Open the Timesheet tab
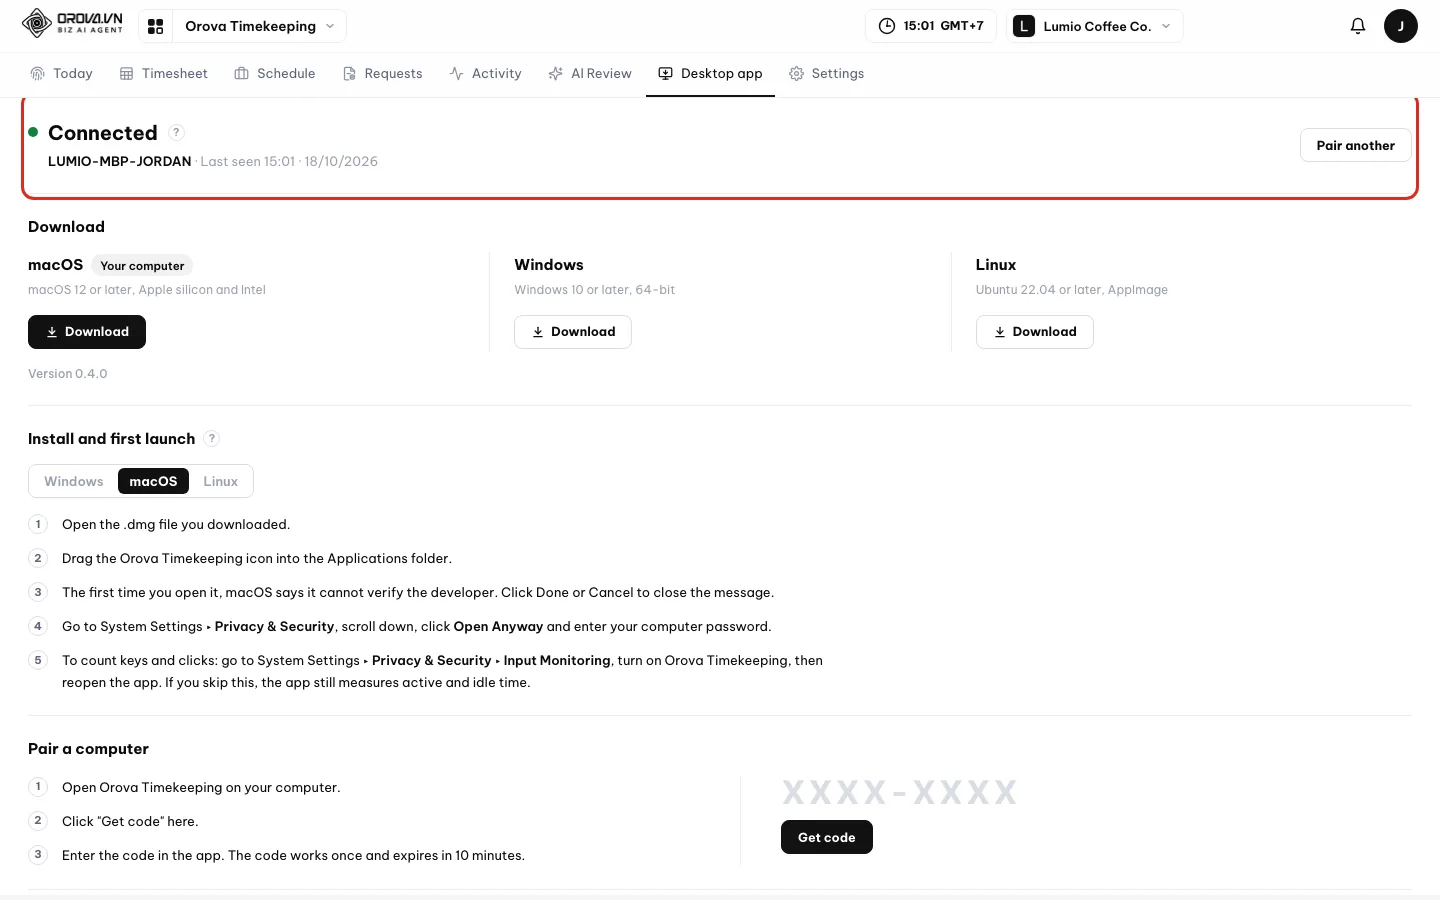This screenshot has height=900, width=1440. (x=164, y=73)
